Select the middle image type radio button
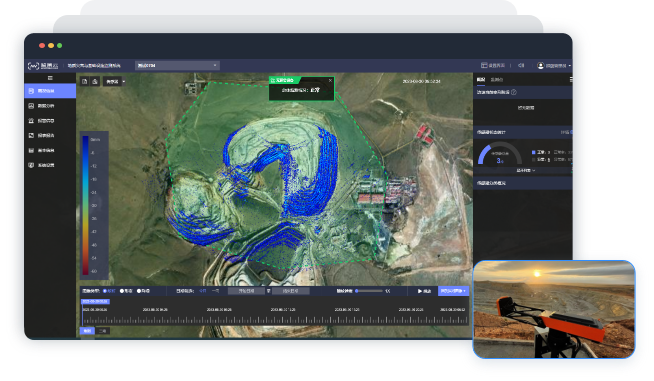Screen dimensions: 654x381 tap(122, 291)
